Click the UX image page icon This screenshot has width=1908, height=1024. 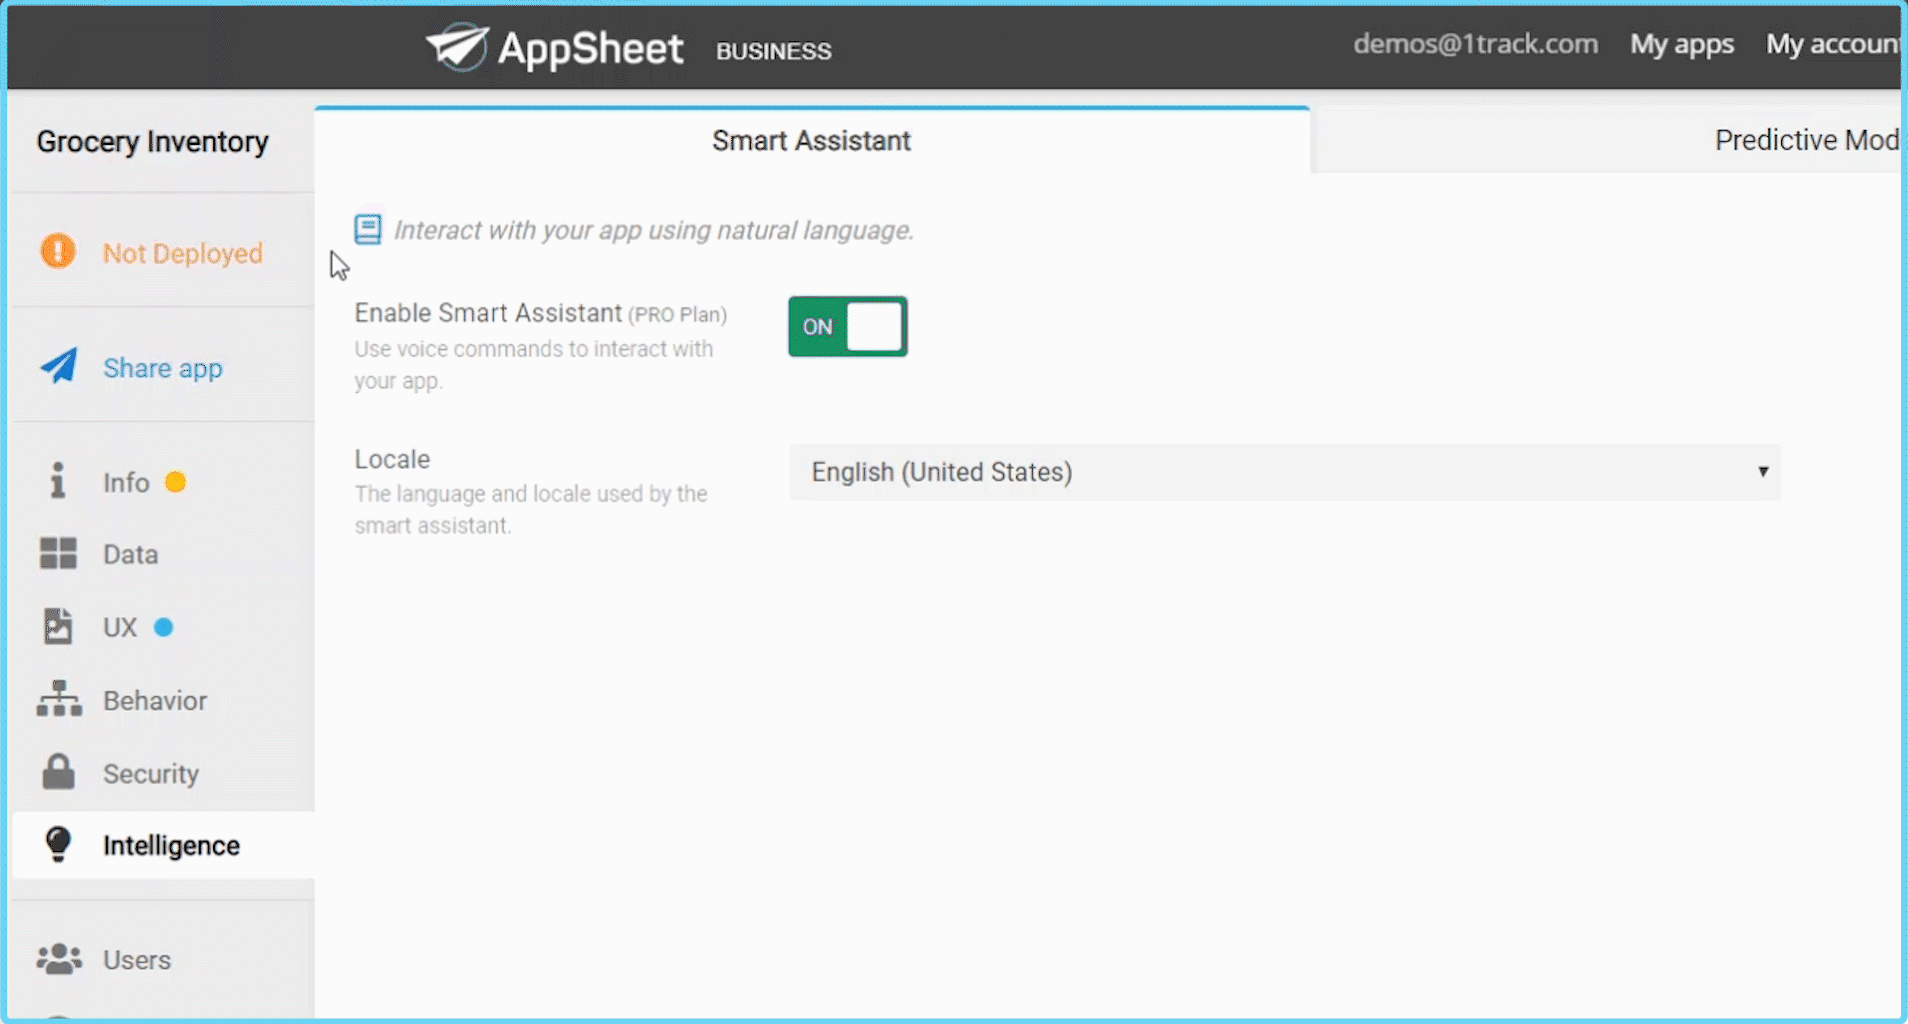point(58,626)
